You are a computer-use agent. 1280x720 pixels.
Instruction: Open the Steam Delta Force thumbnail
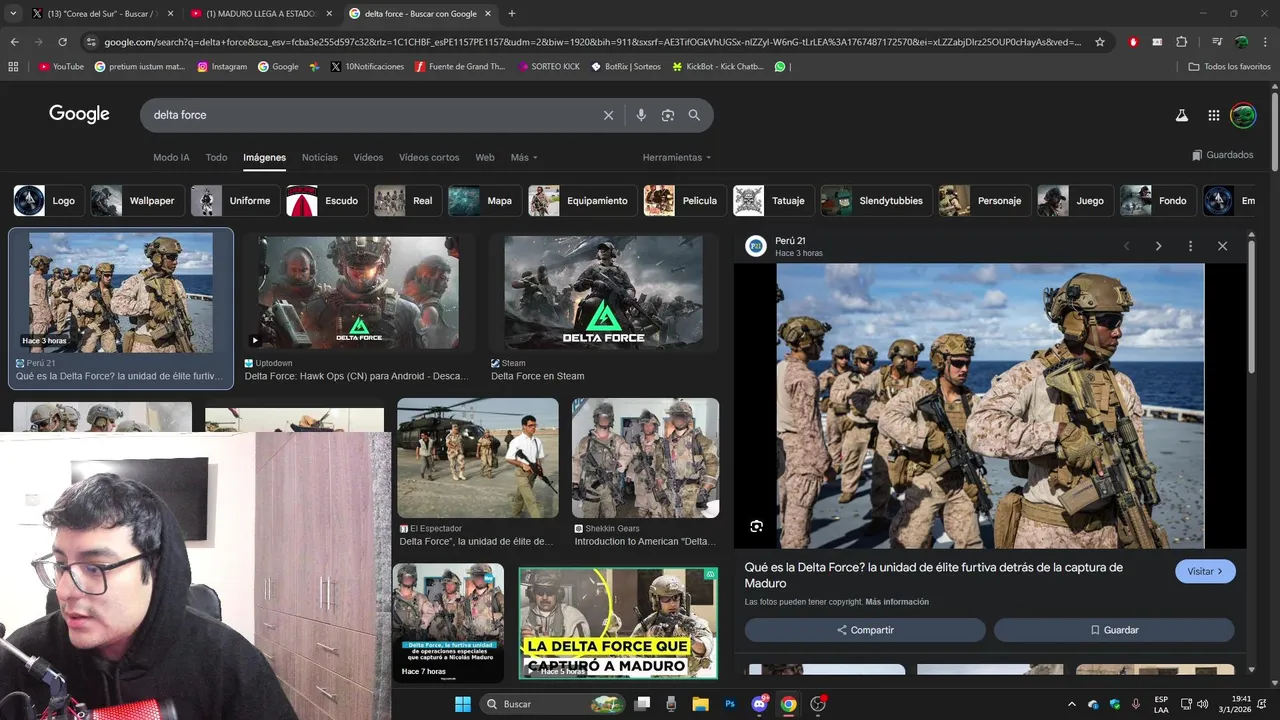coord(603,292)
